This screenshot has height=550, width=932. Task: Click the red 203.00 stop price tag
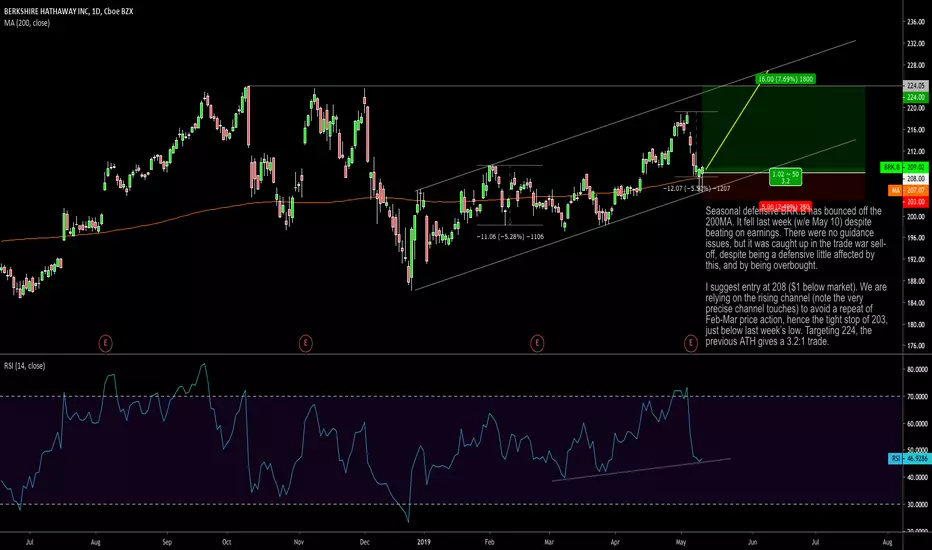(915, 202)
